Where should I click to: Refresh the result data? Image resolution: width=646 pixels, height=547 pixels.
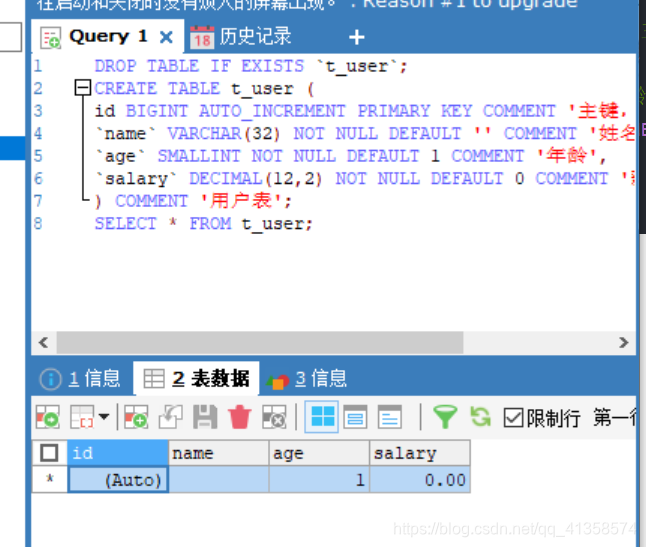480,417
